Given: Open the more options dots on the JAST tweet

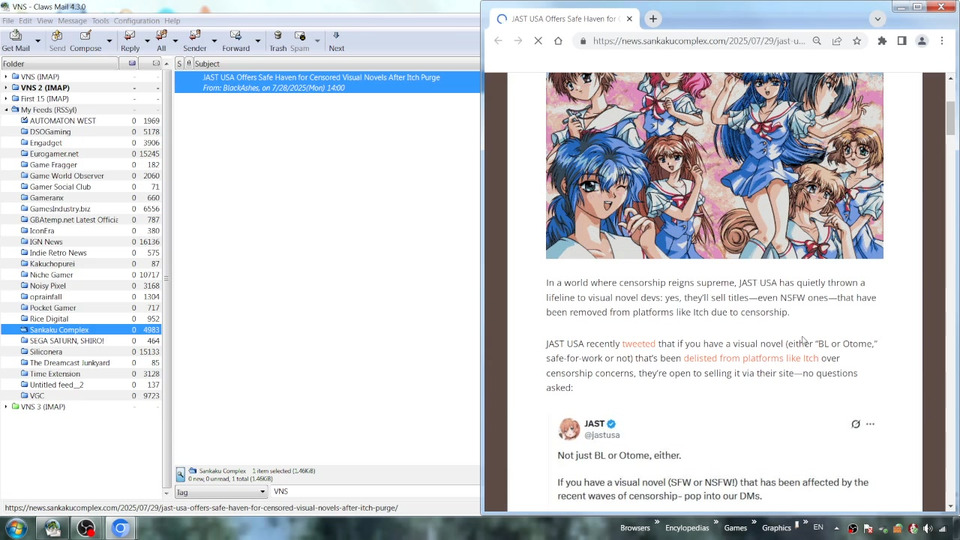Looking at the screenshot, I should (x=870, y=424).
